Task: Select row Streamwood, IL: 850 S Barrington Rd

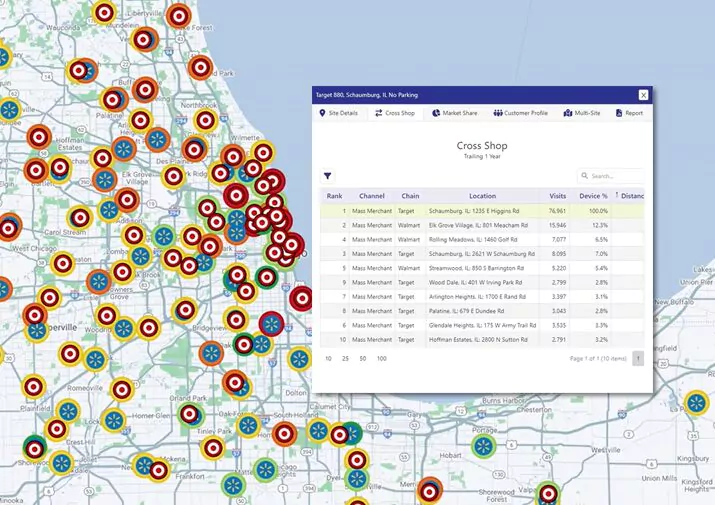Action: point(482,268)
